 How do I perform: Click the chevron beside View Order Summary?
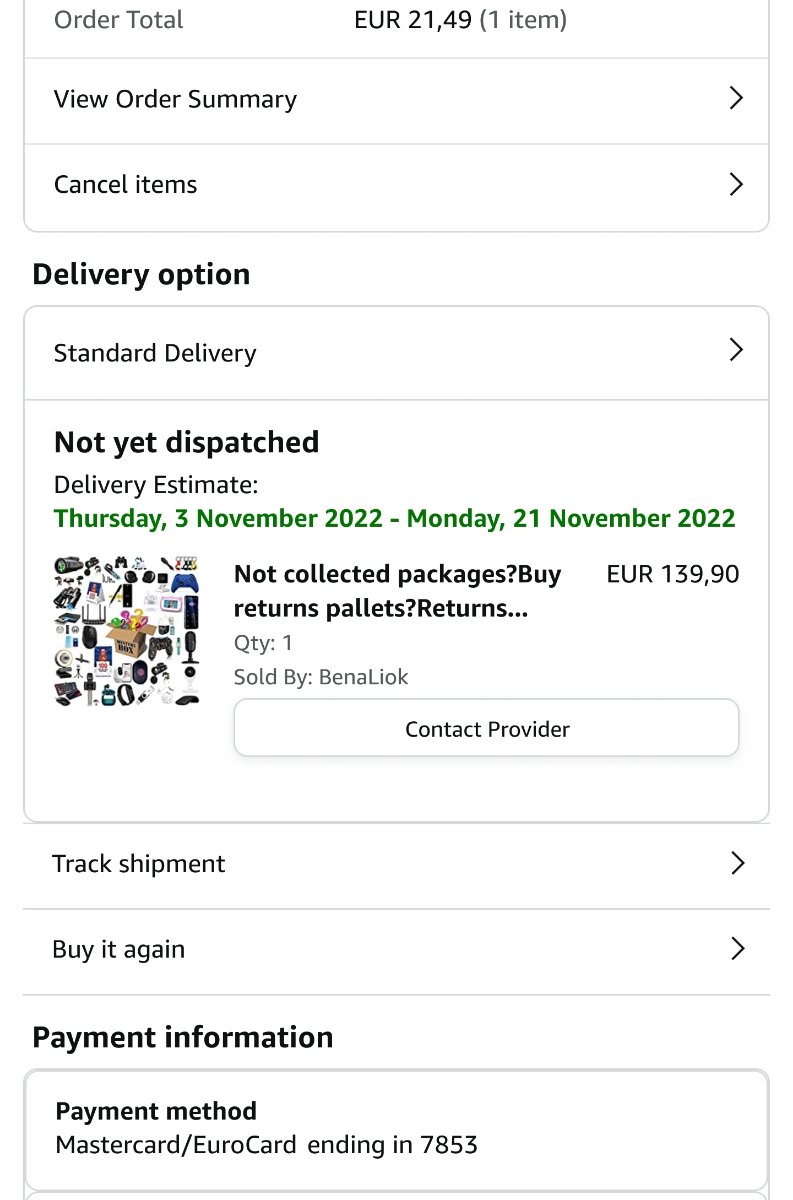pyautogui.click(x=736, y=98)
